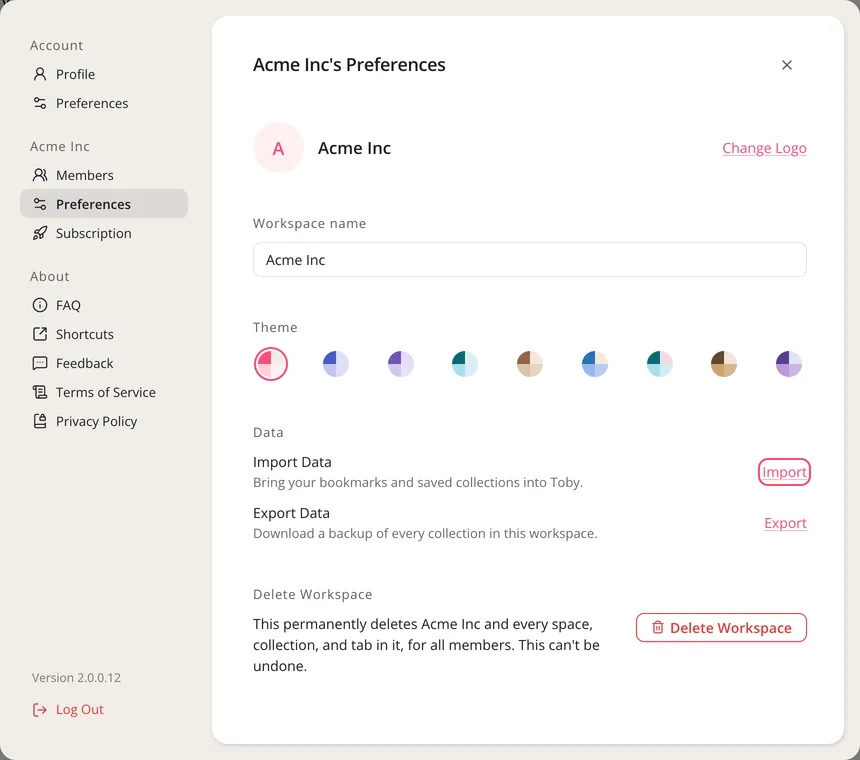The image size is (860, 760).
Task: Select the brown and beige theme swatch
Action: pos(530,364)
